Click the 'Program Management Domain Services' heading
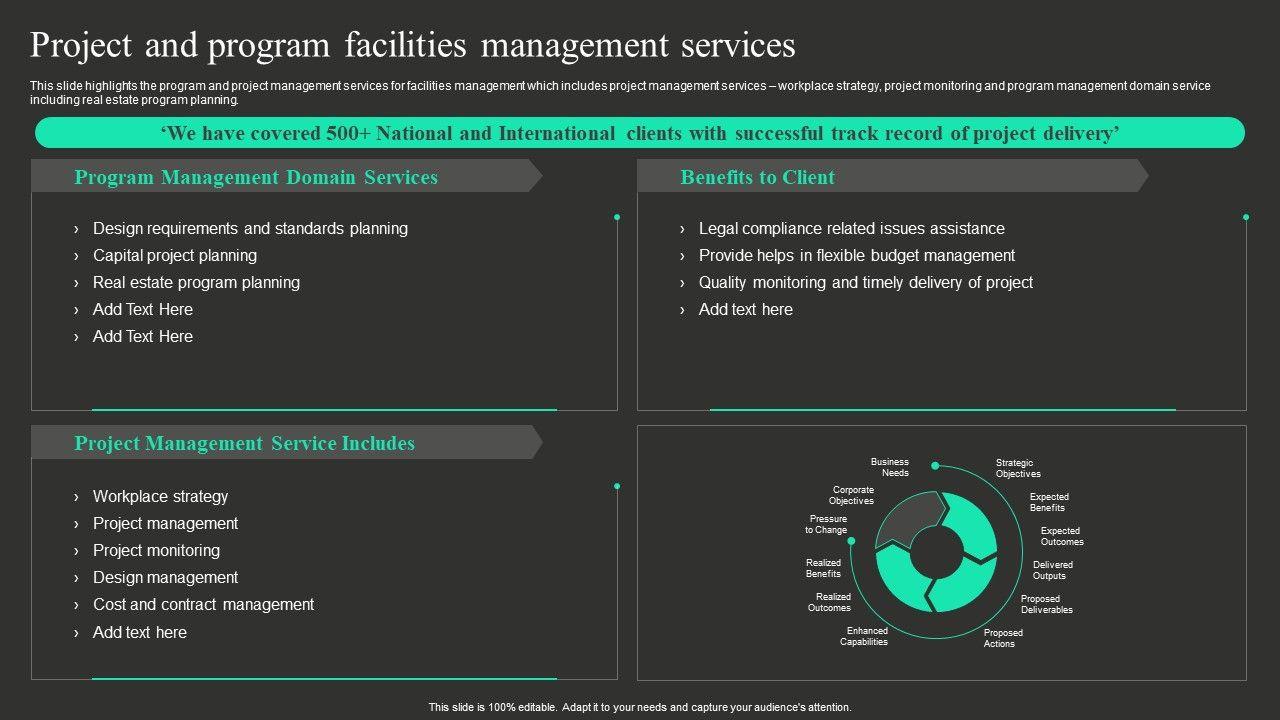The image size is (1280, 720). click(x=256, y=177)
